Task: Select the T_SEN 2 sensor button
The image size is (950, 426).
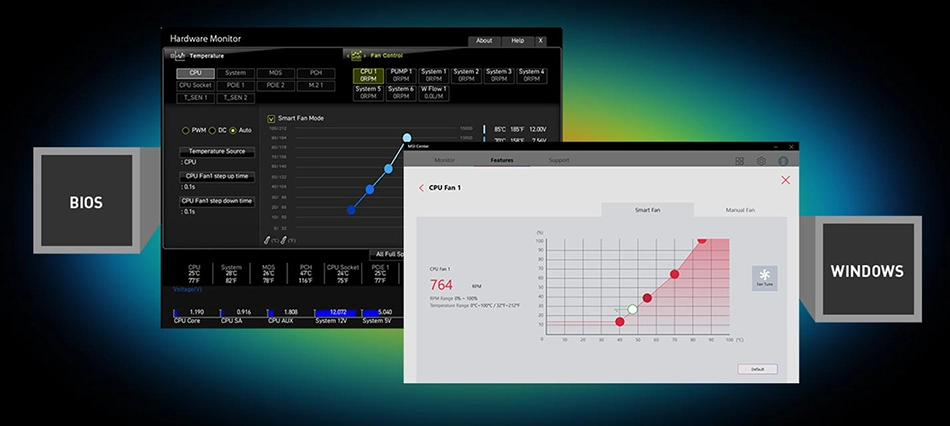Action: click(x=236, y=98)
